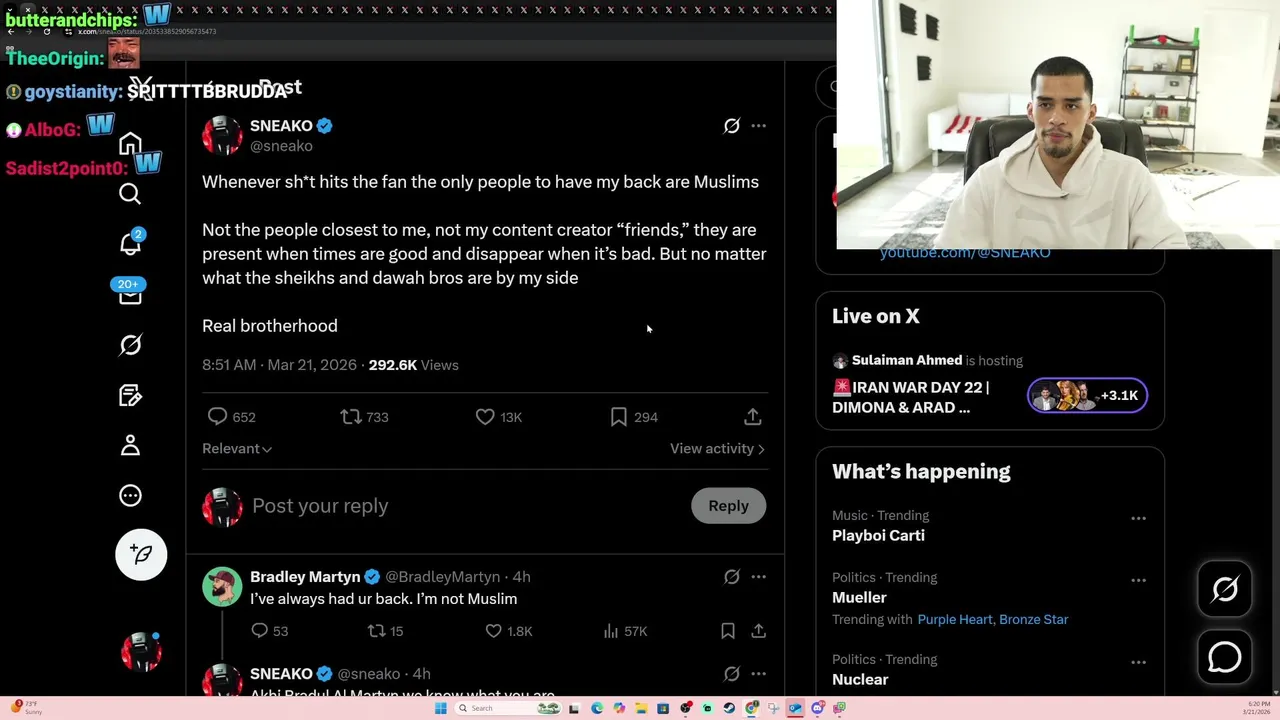Viewport: 1280px width, 720px height.
Task: Open reply comments icon showing 652
Action: point(217,417)
